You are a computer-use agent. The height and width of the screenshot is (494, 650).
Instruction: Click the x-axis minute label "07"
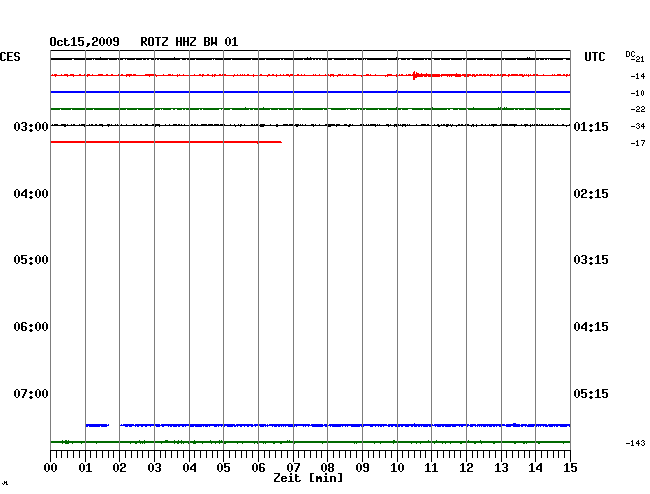(x=293, y=468)
